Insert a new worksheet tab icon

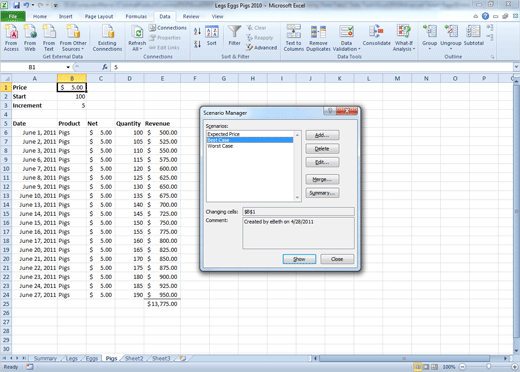pos(182,358)
